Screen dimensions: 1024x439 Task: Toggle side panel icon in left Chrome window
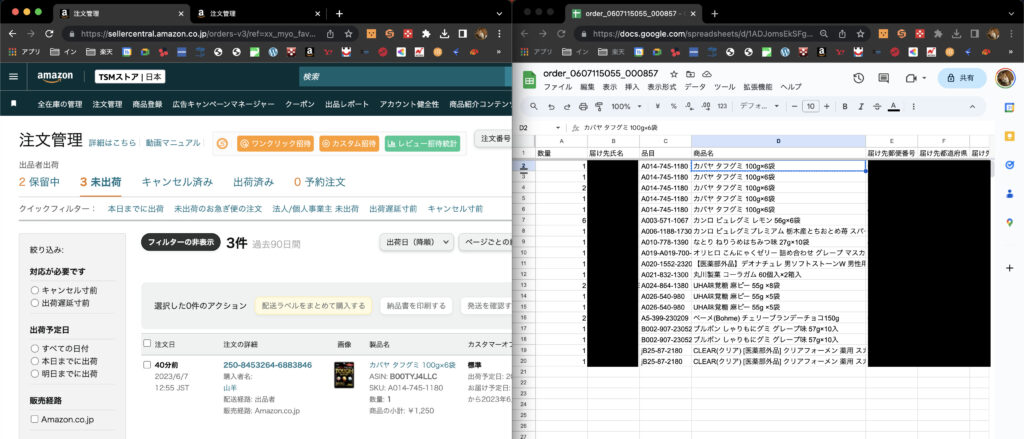tap(462, 33)
